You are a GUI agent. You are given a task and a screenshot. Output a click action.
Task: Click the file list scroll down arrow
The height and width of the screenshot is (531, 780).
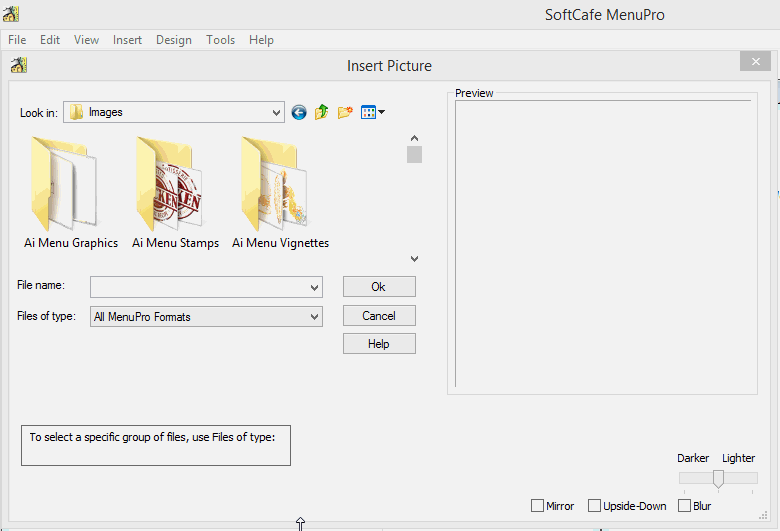coord(414,259)
